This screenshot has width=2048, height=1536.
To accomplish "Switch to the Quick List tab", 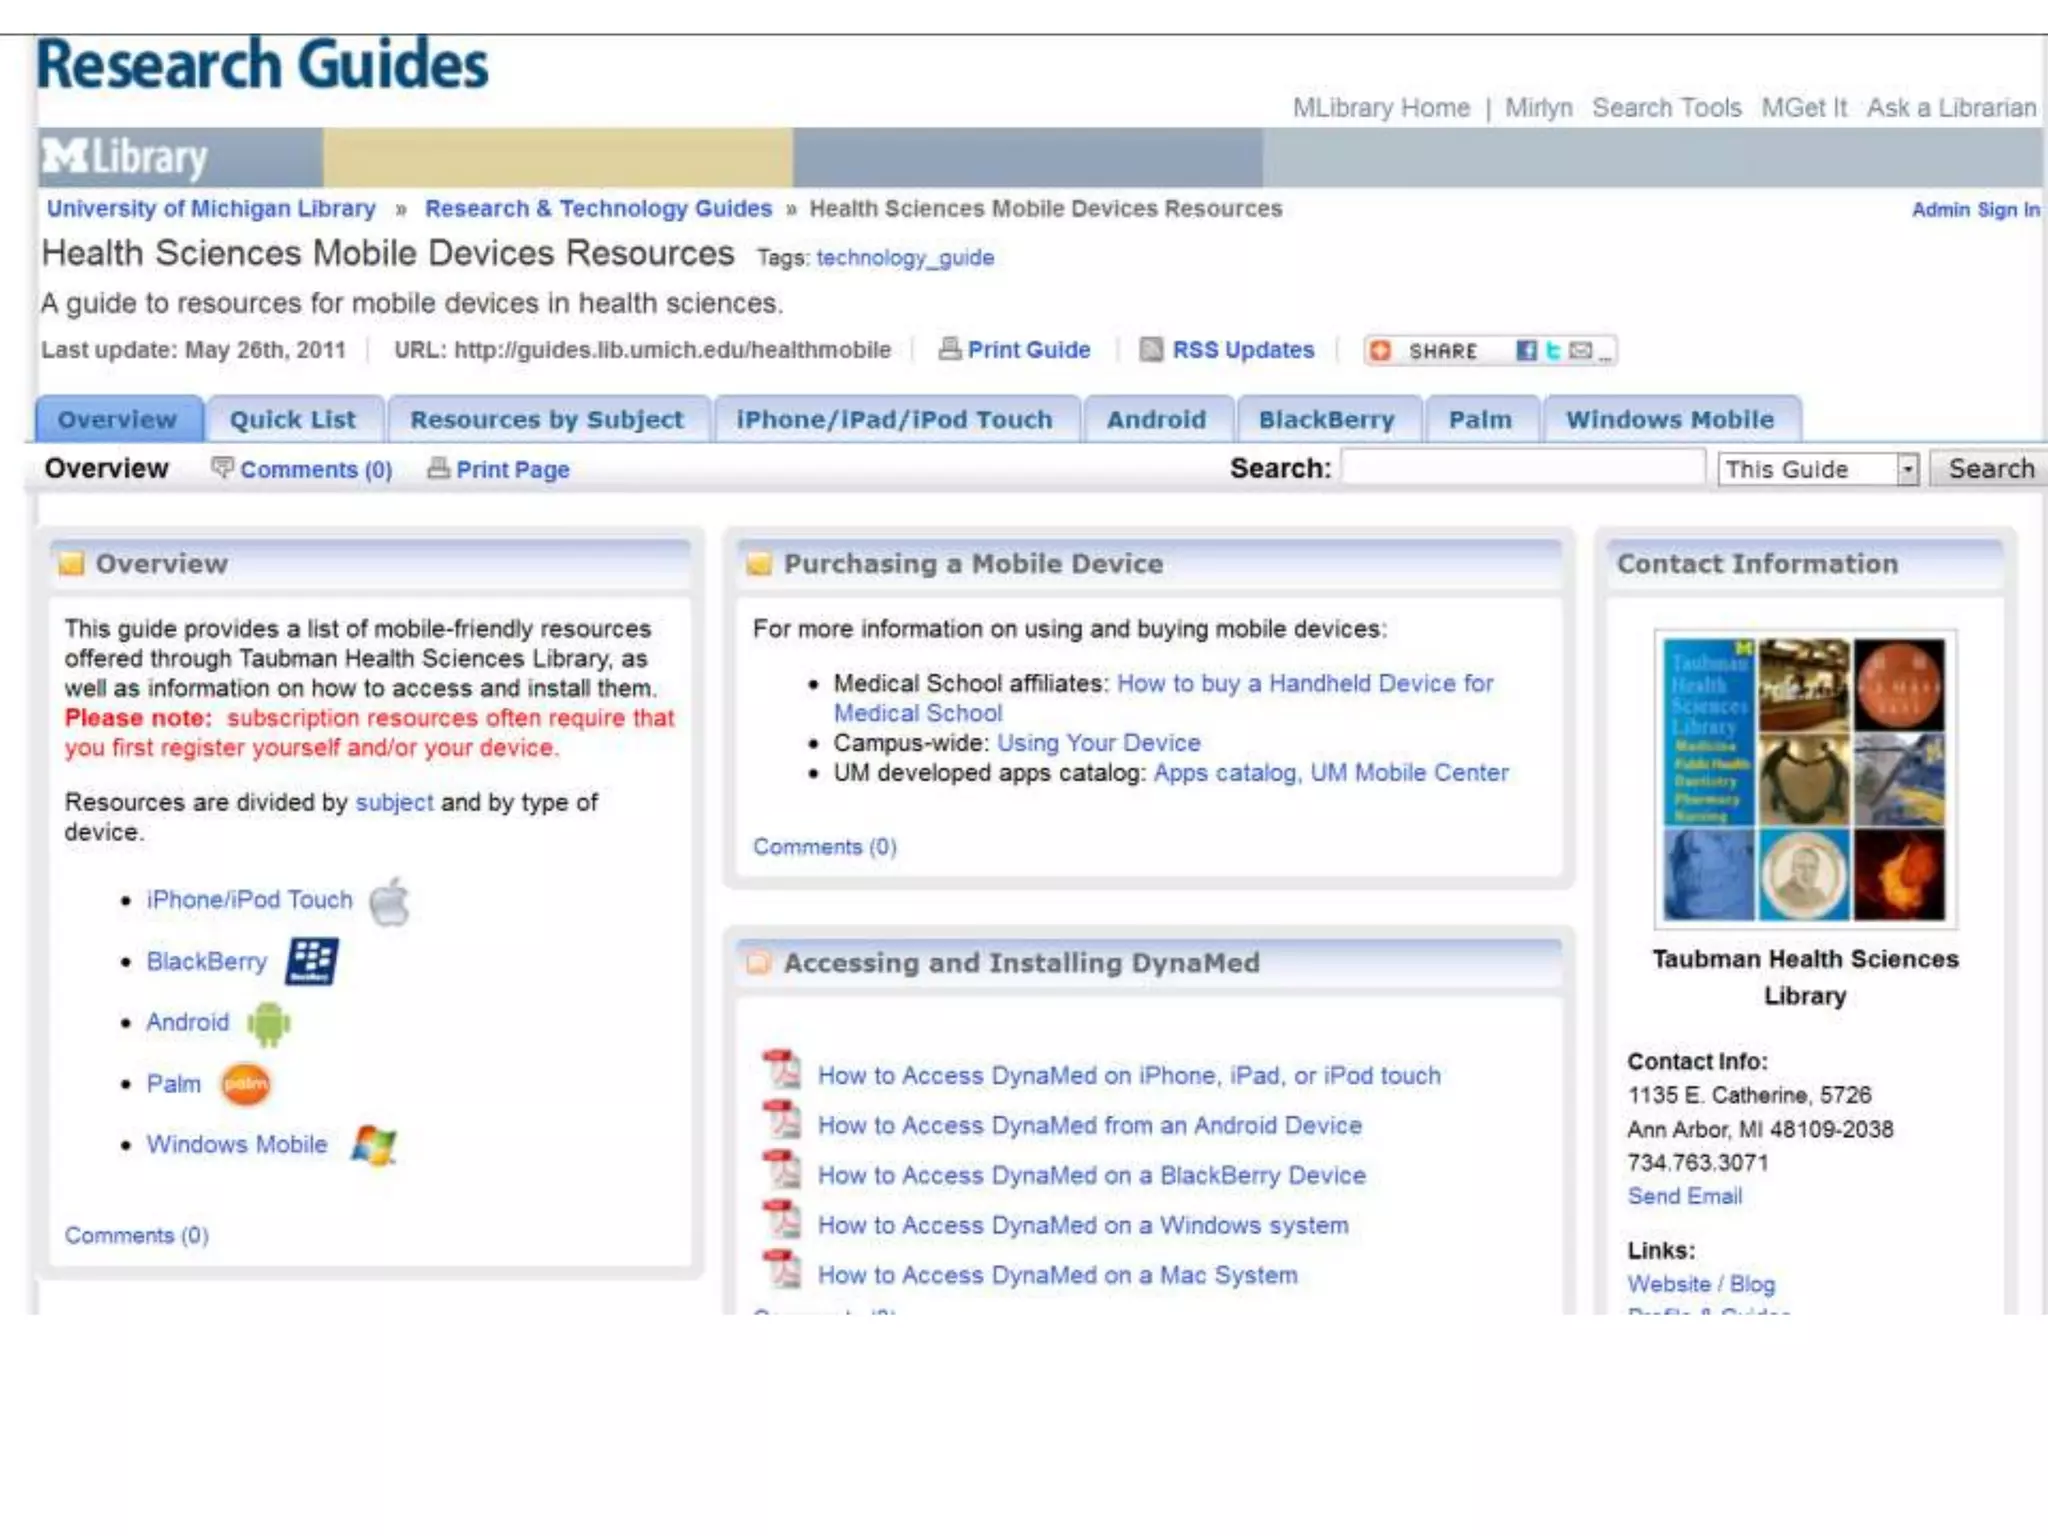I will click(293, 420).
